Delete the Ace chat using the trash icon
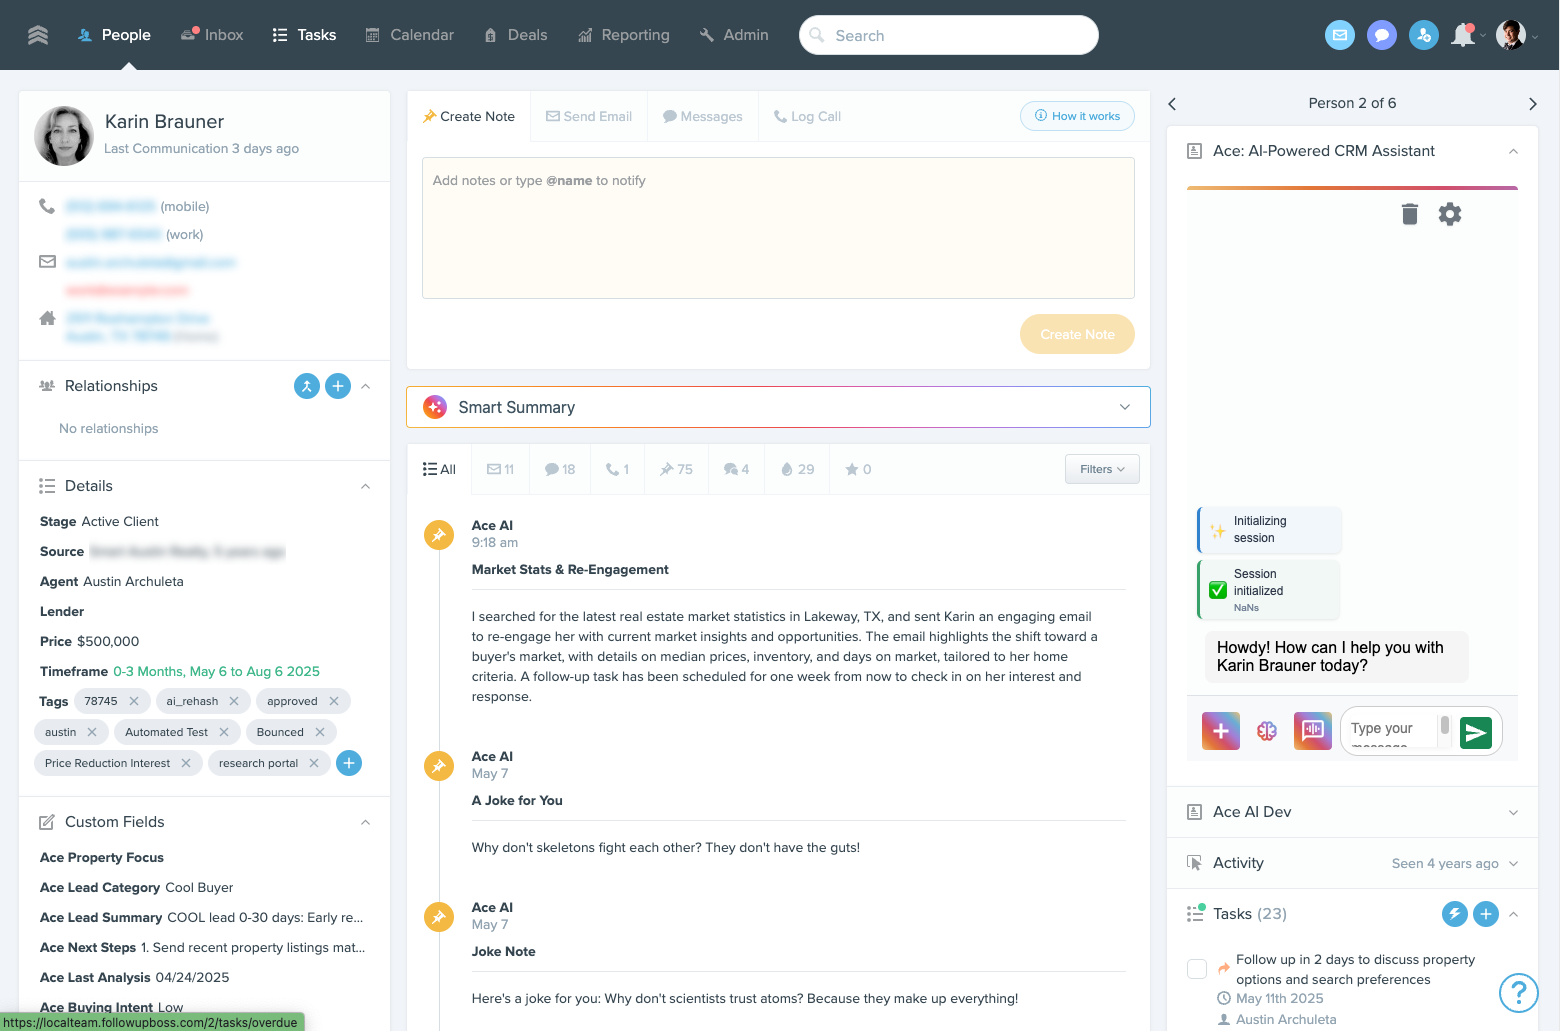This screenshot has width=1560, height=1031. (x=1410, y=214)
